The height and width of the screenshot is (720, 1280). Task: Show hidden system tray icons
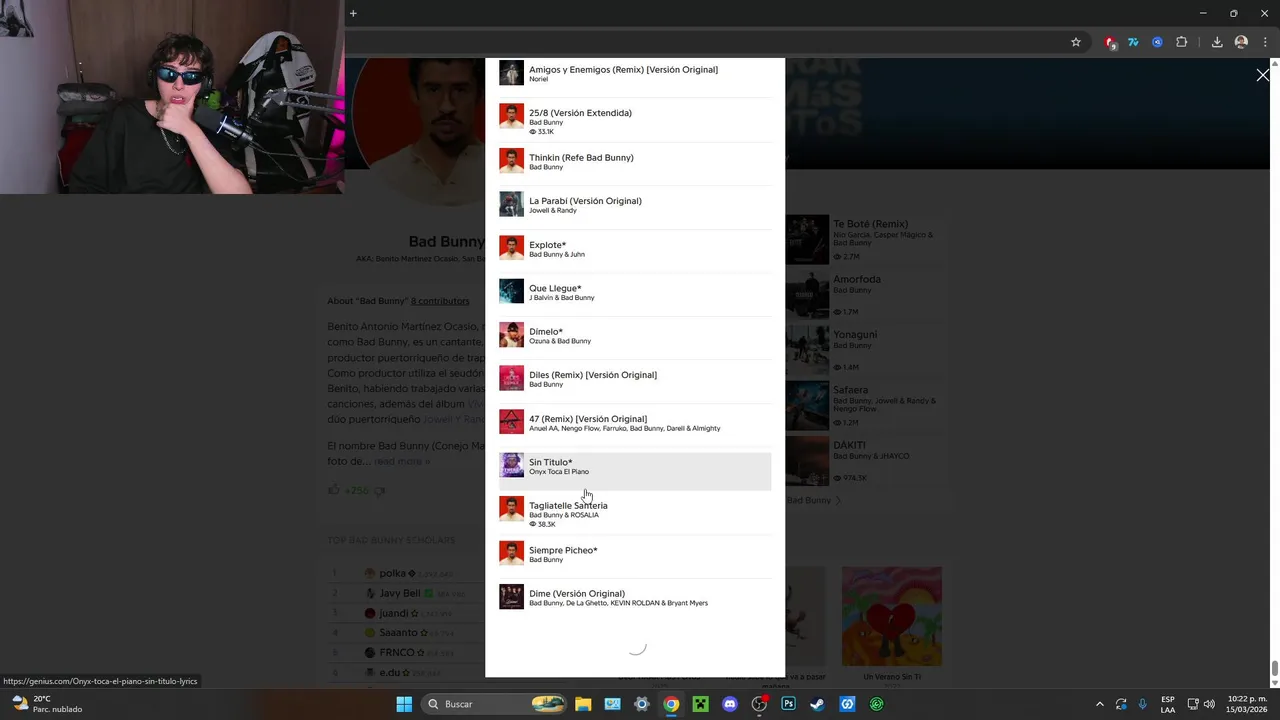(x=1100, y=704)
